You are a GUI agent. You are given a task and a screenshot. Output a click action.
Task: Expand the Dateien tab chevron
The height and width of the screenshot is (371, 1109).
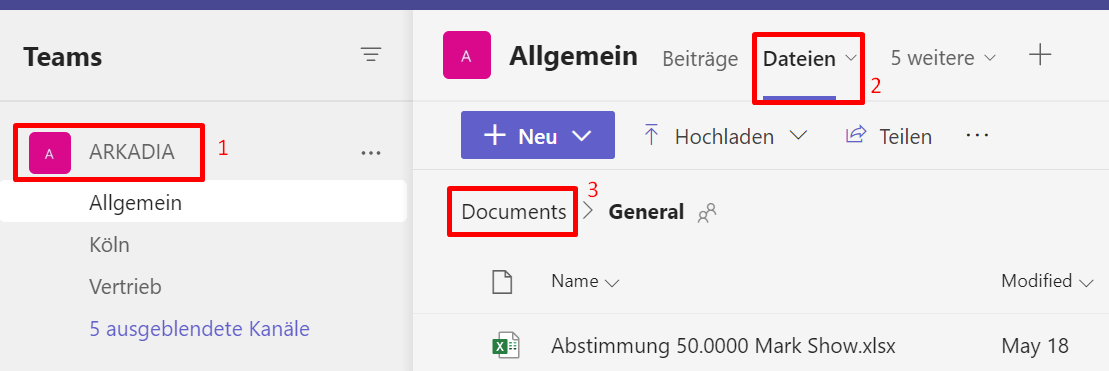click(852, 58)
